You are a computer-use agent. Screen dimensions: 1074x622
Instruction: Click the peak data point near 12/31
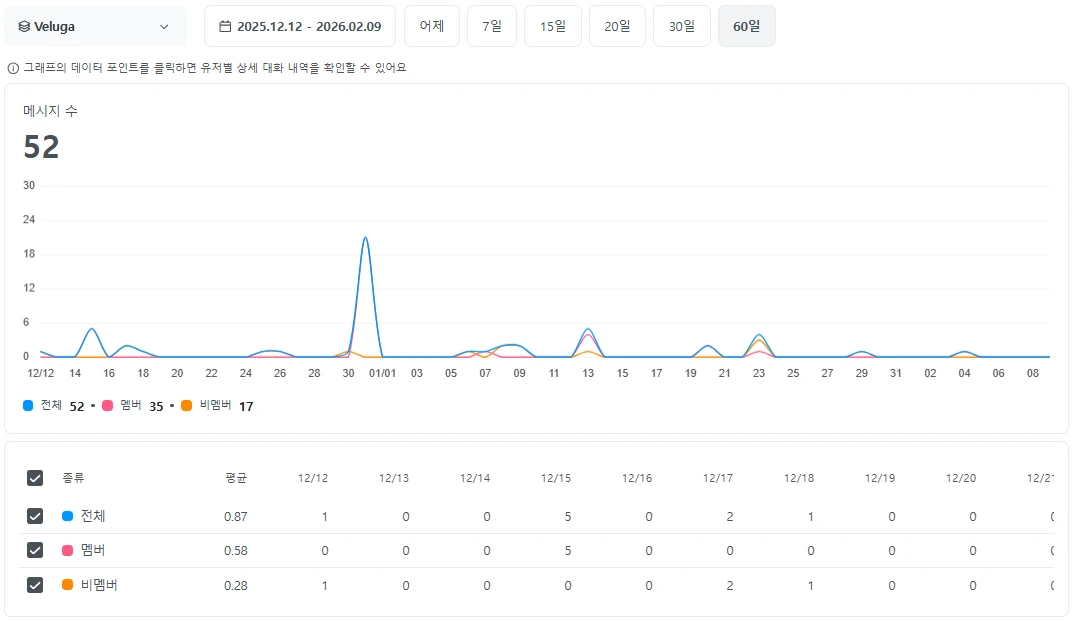(x=366, y=238)
